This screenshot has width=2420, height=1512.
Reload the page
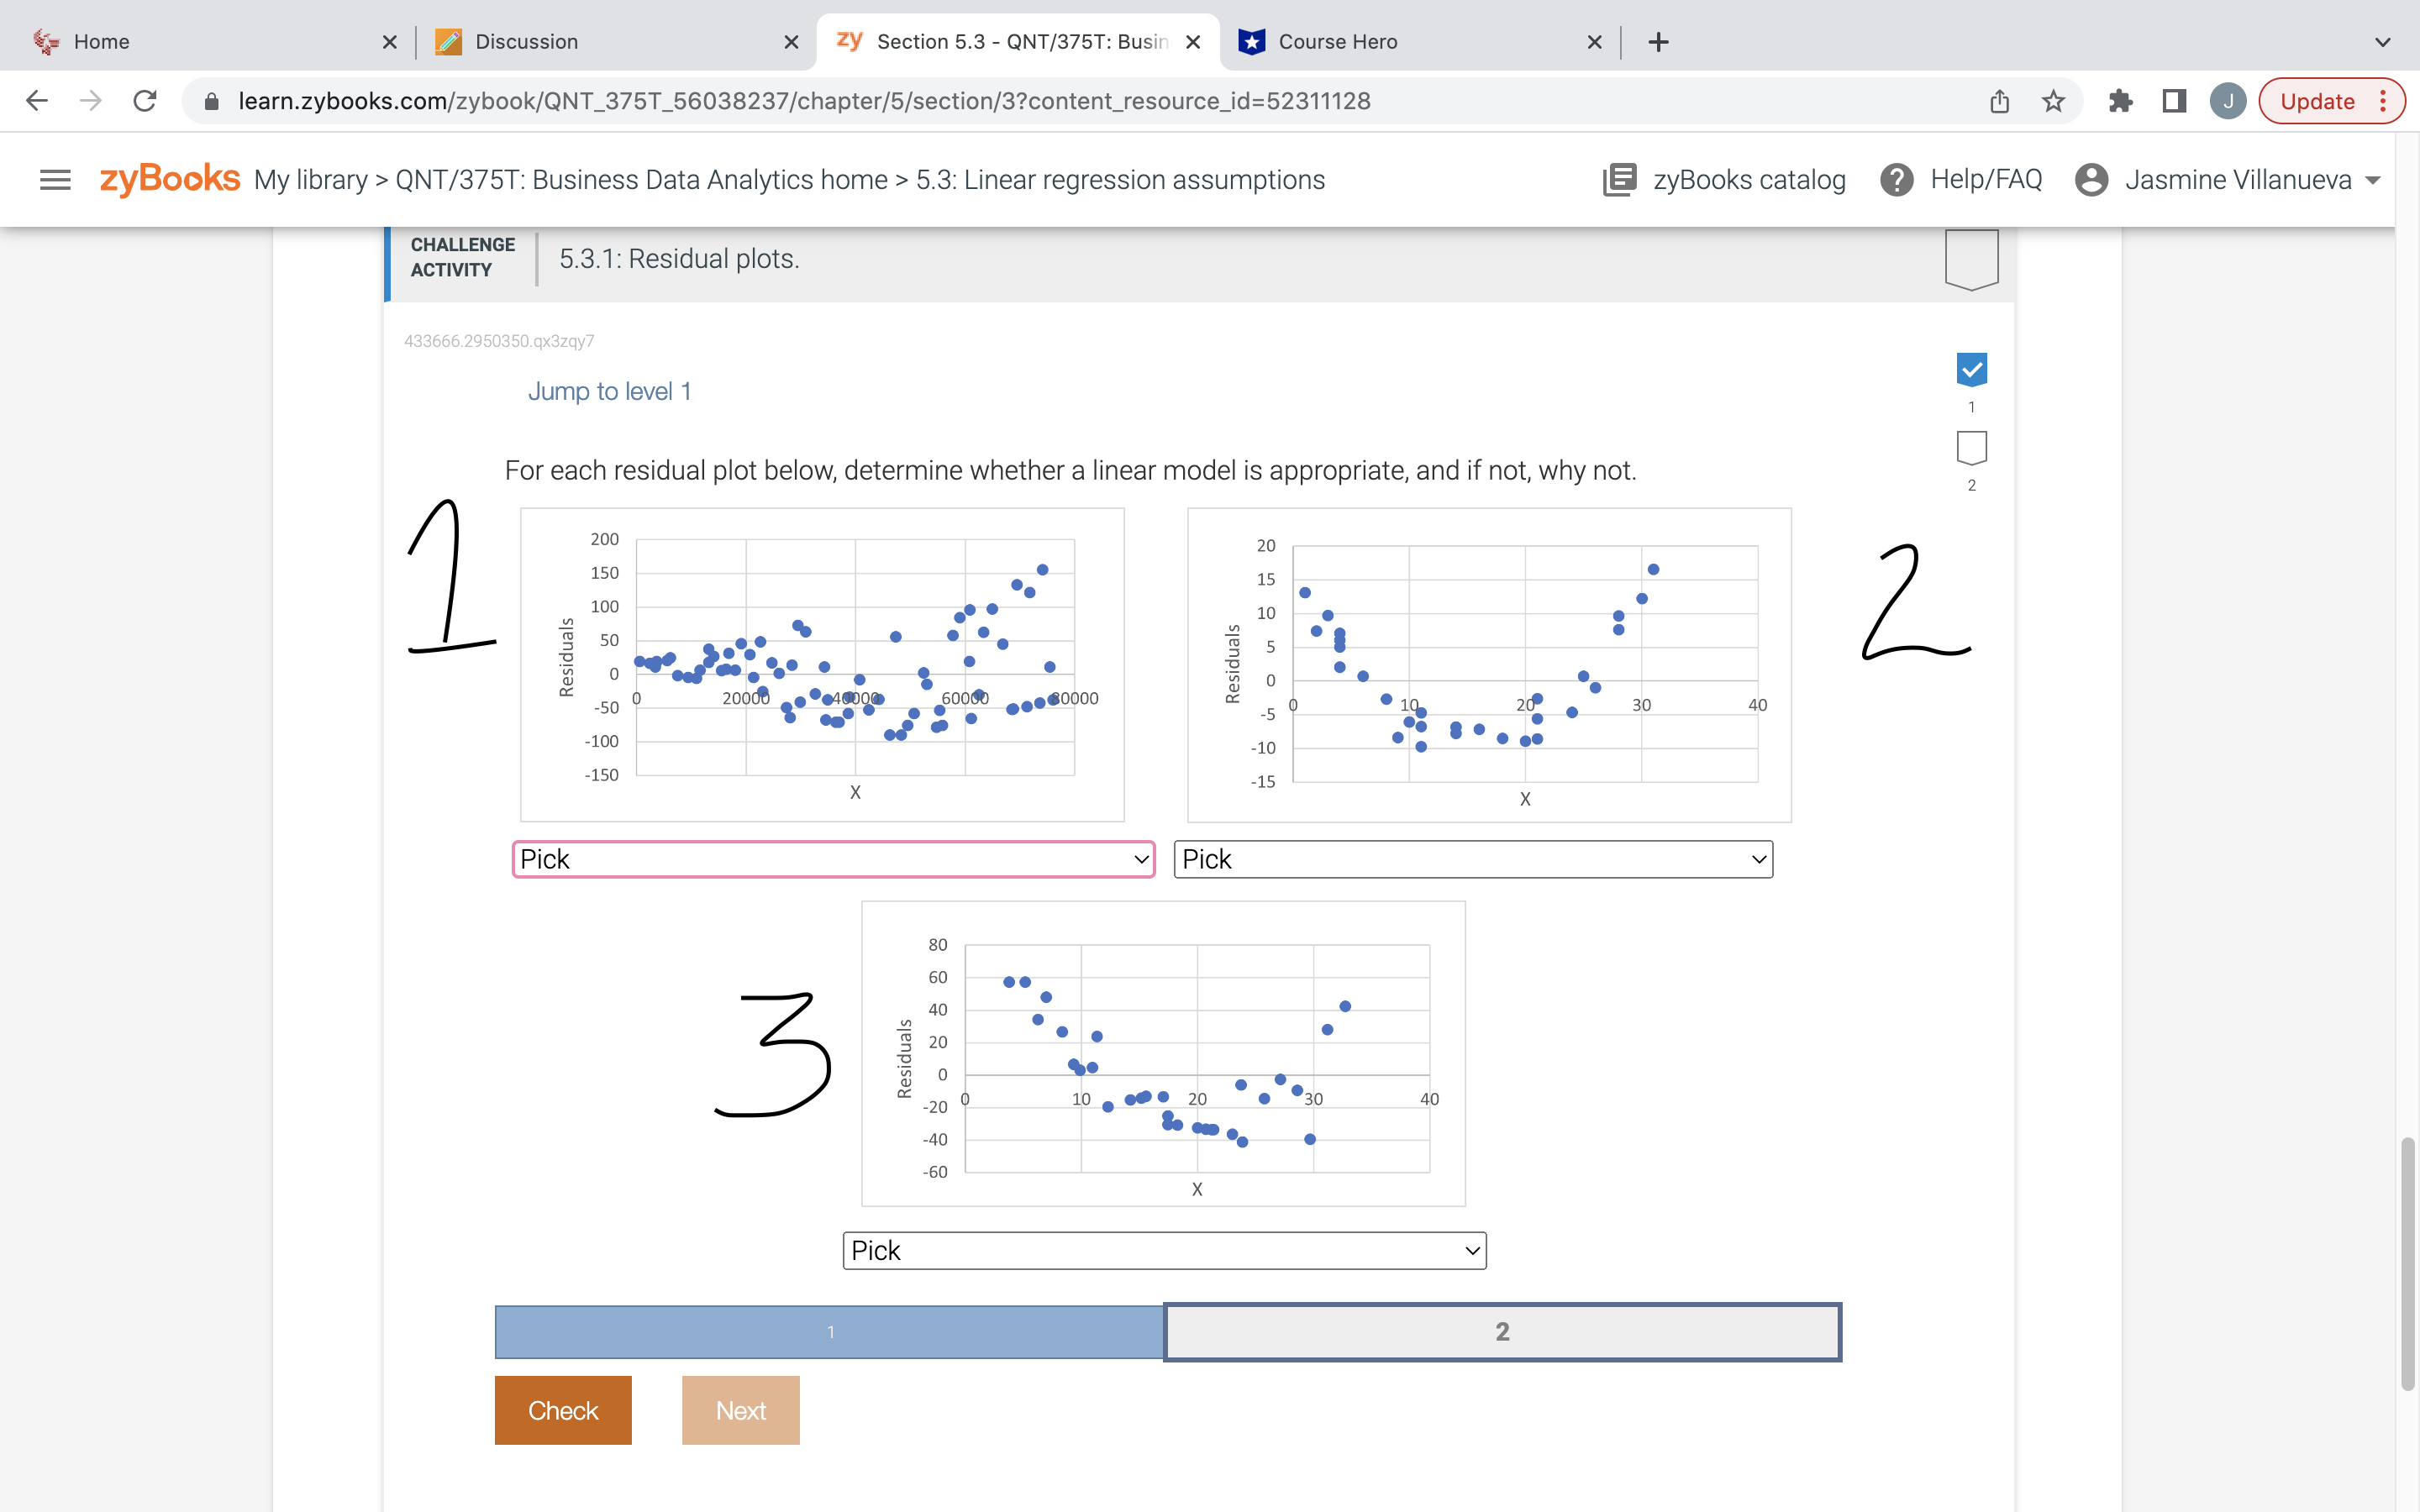(145, 101)
